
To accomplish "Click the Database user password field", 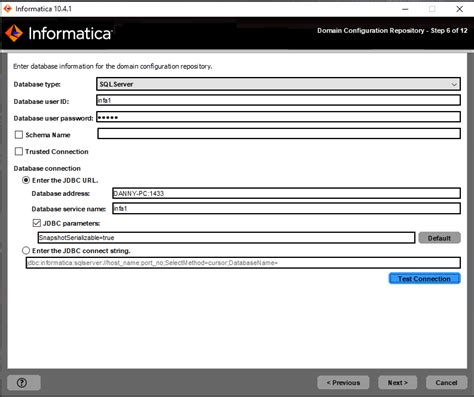I will [x=278, y=117].
